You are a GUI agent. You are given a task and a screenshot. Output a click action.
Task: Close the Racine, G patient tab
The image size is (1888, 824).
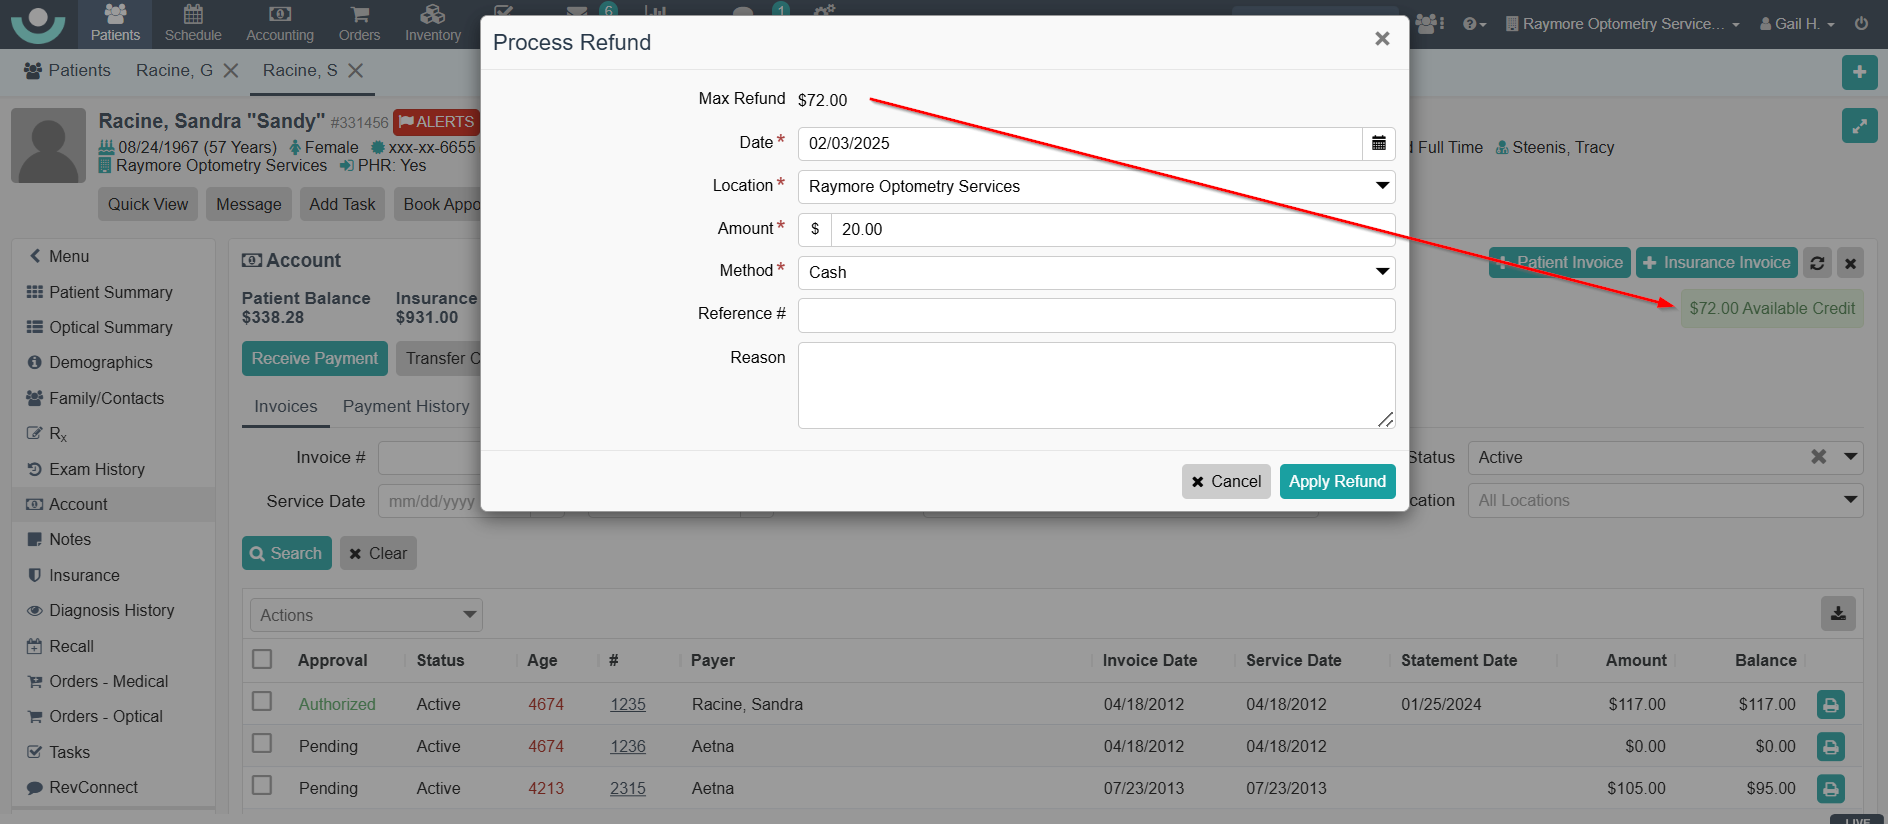coord(231,71)
